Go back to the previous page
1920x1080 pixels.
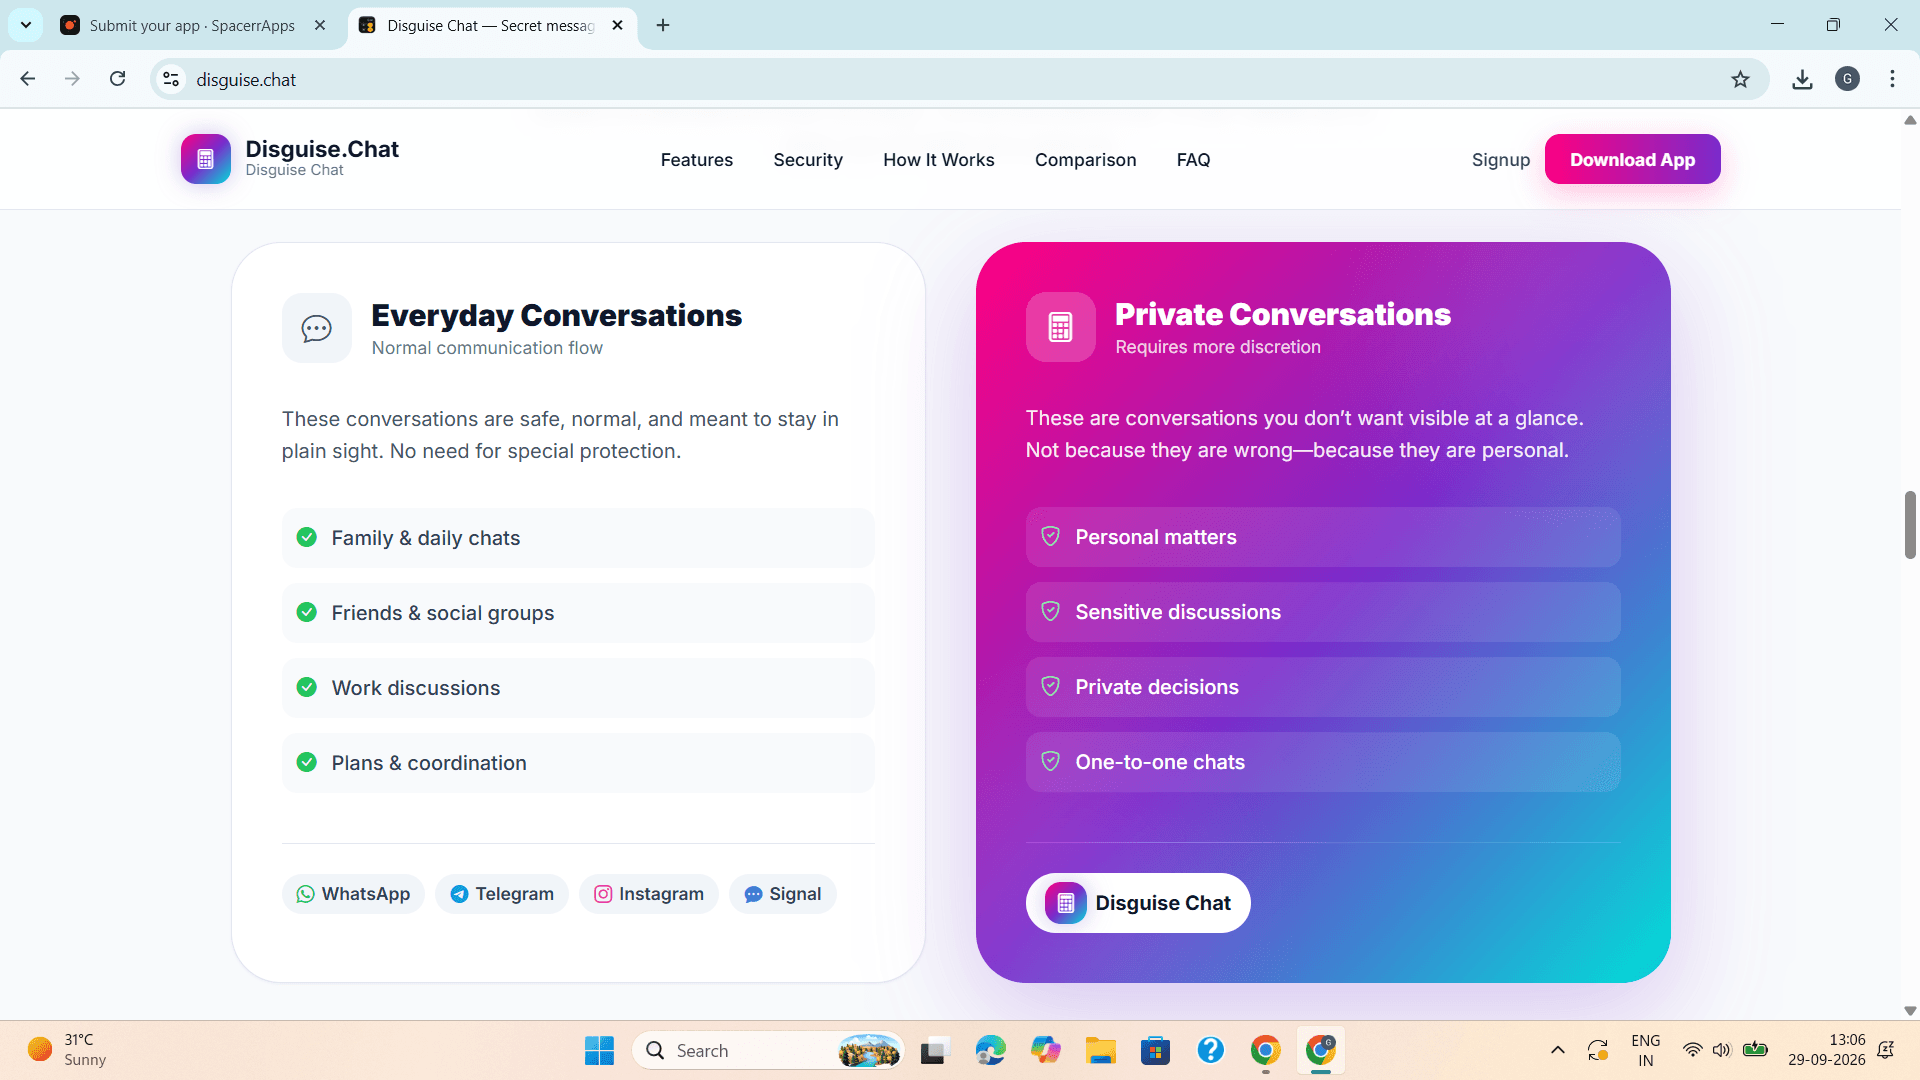pyautogui.click(x=28, y=79)
